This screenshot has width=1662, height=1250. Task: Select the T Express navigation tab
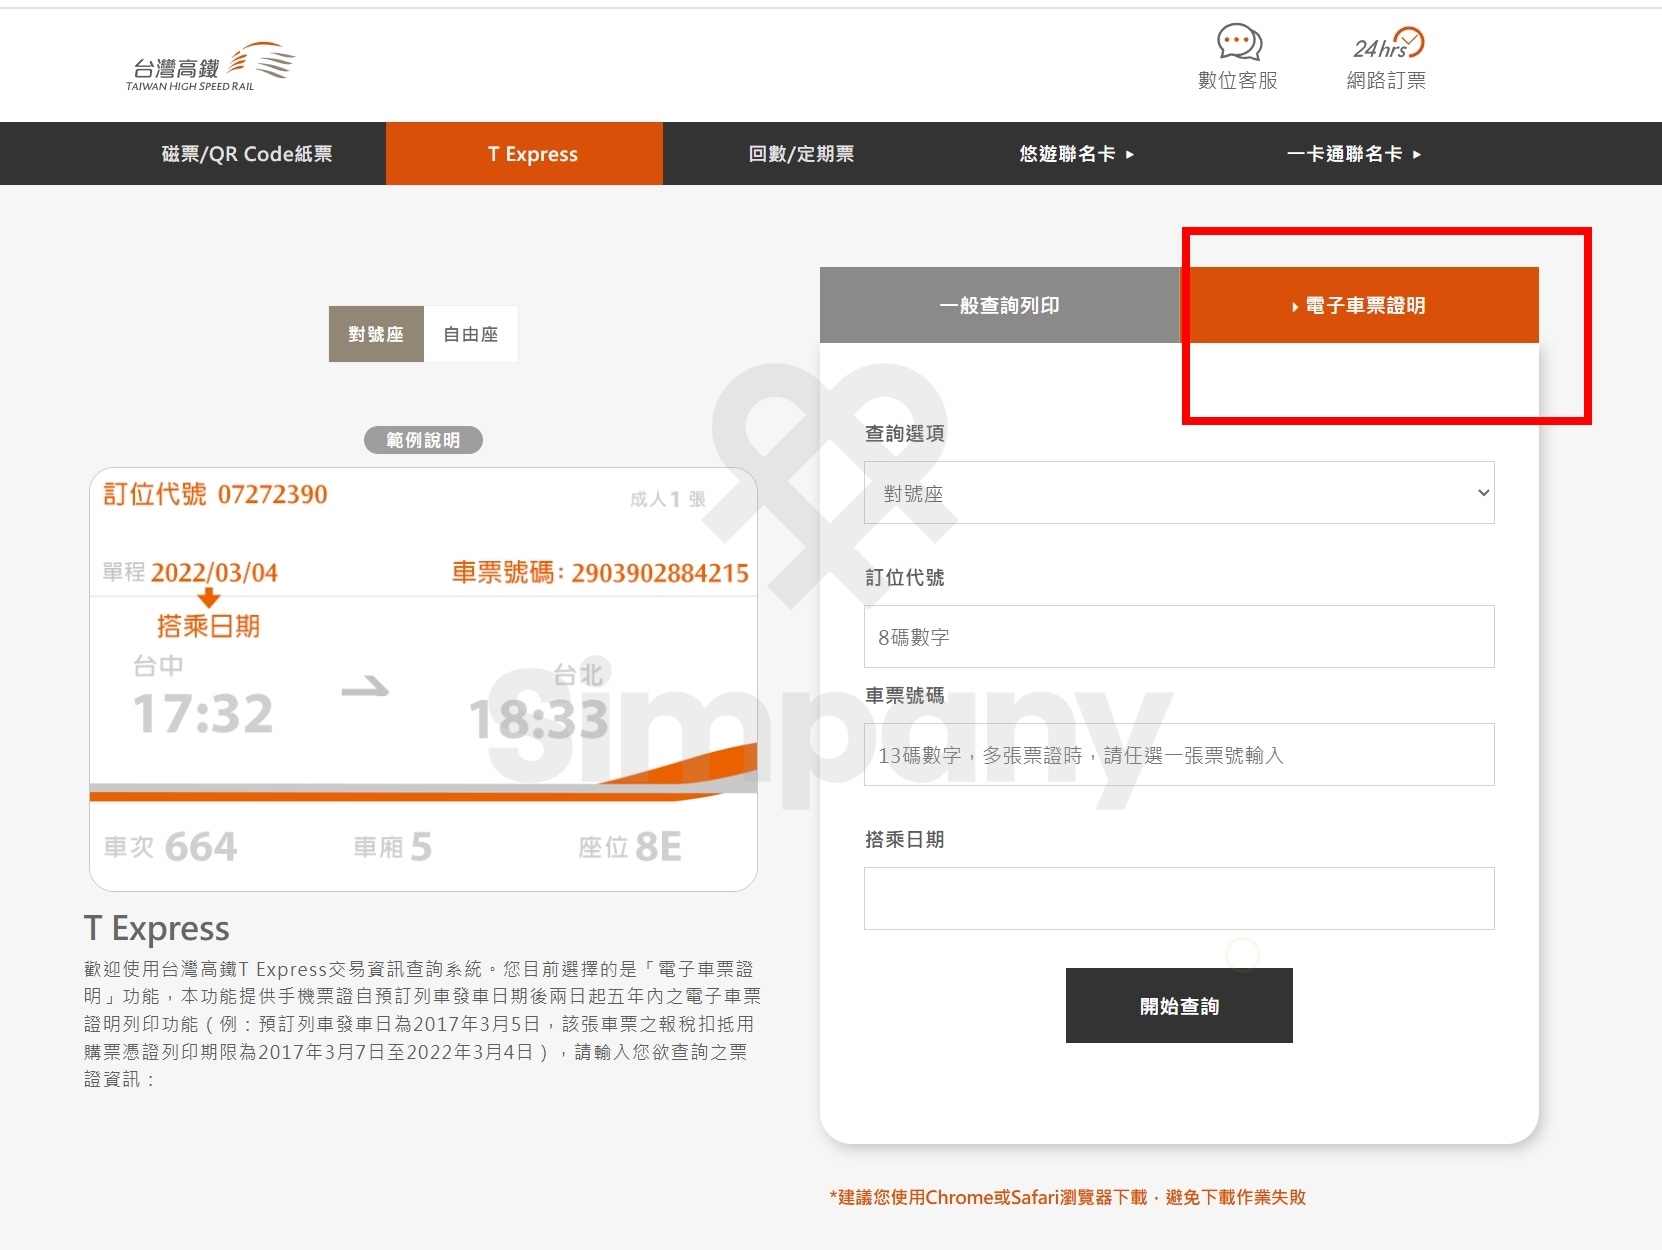pyautogui.click(x=533, y=154)
